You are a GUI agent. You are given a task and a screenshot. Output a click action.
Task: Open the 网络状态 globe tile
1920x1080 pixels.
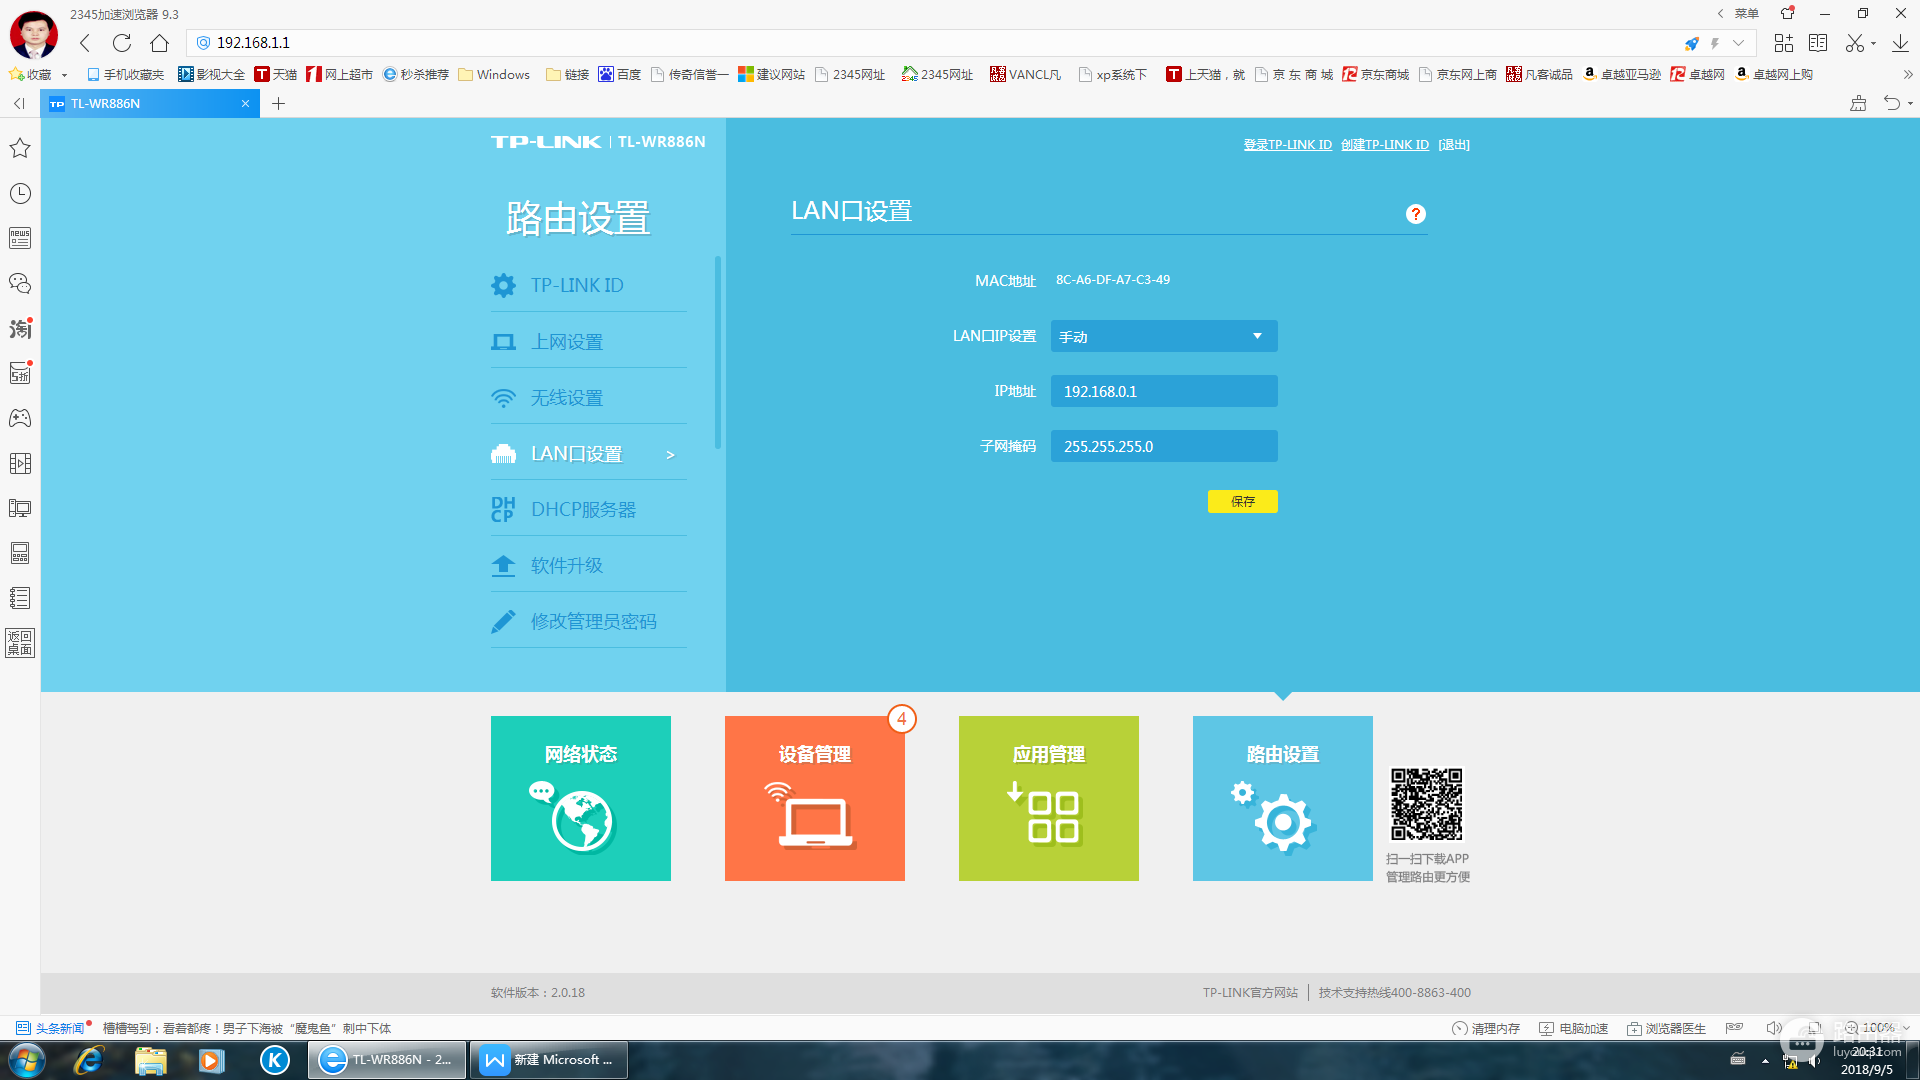click(x=580, y=798)
